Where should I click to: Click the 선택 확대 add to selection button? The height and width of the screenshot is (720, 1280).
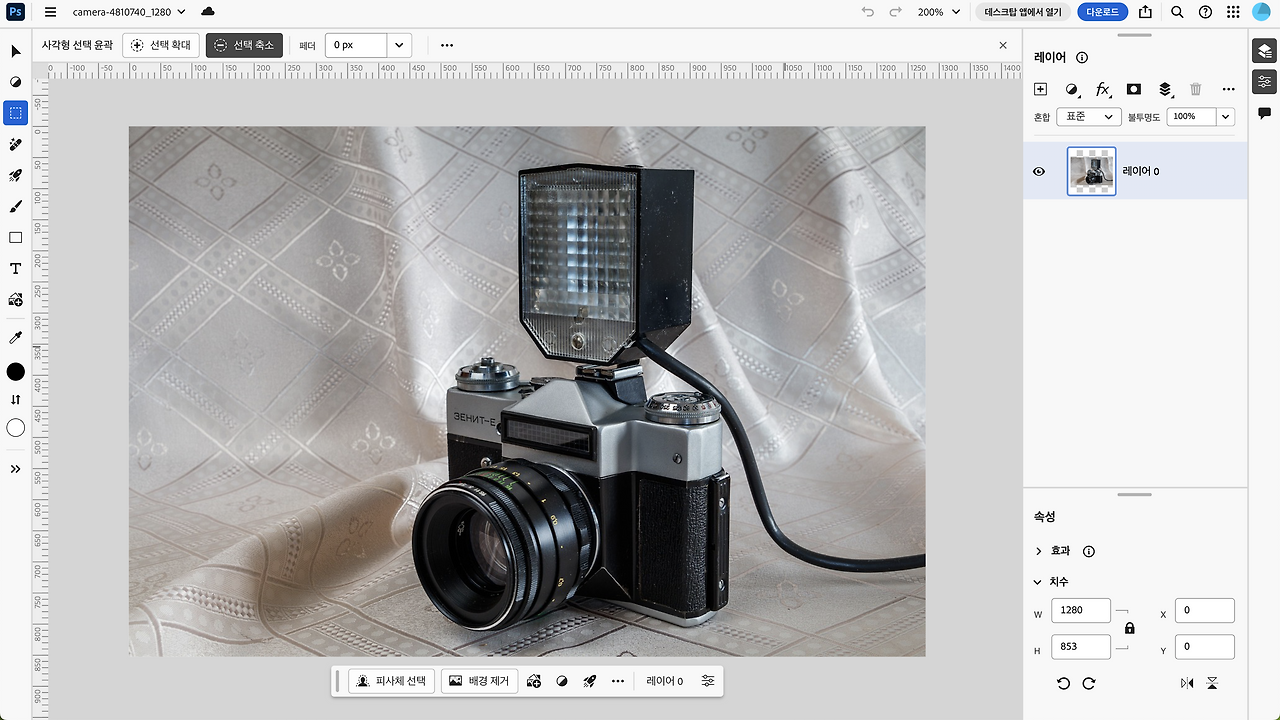click(x=160, y=45)
